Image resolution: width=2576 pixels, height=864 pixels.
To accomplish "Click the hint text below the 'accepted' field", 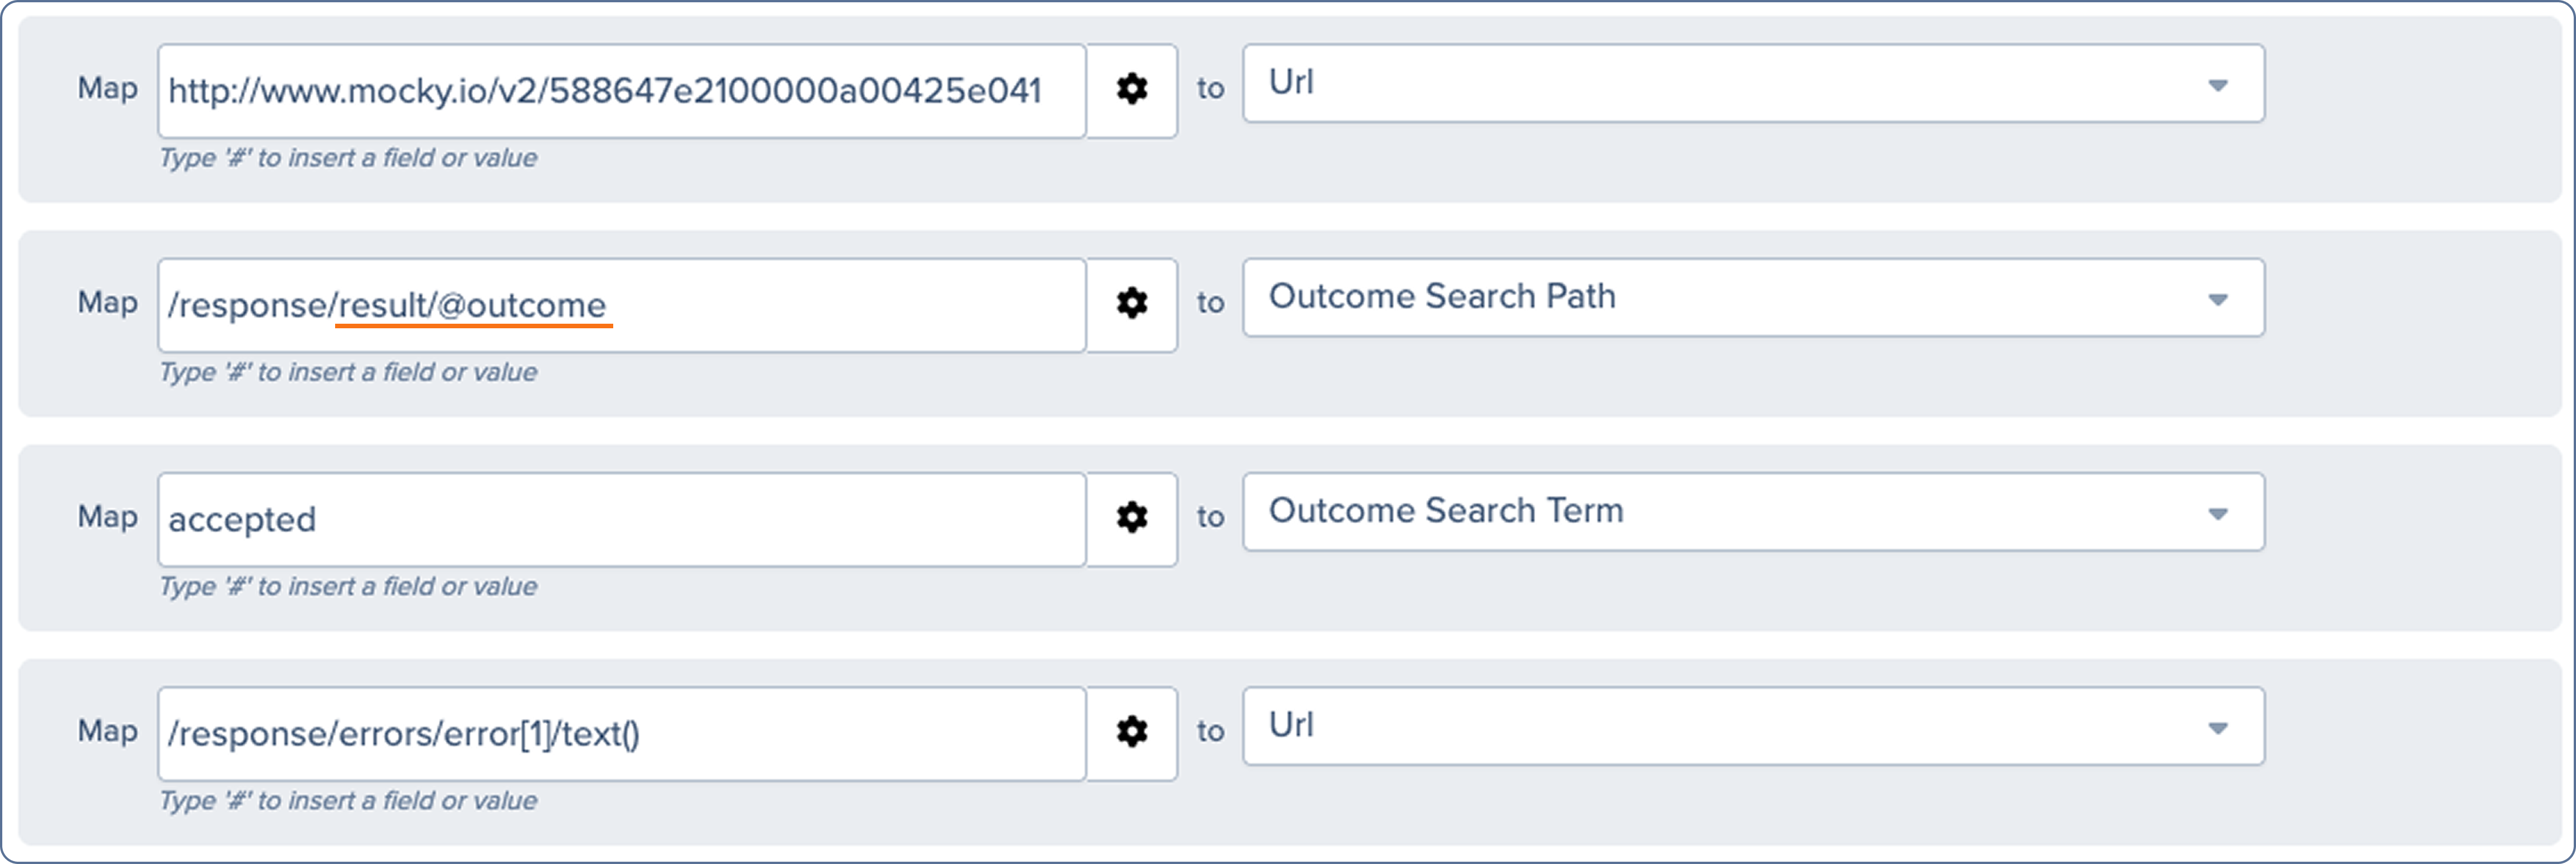I will point(348,586).
